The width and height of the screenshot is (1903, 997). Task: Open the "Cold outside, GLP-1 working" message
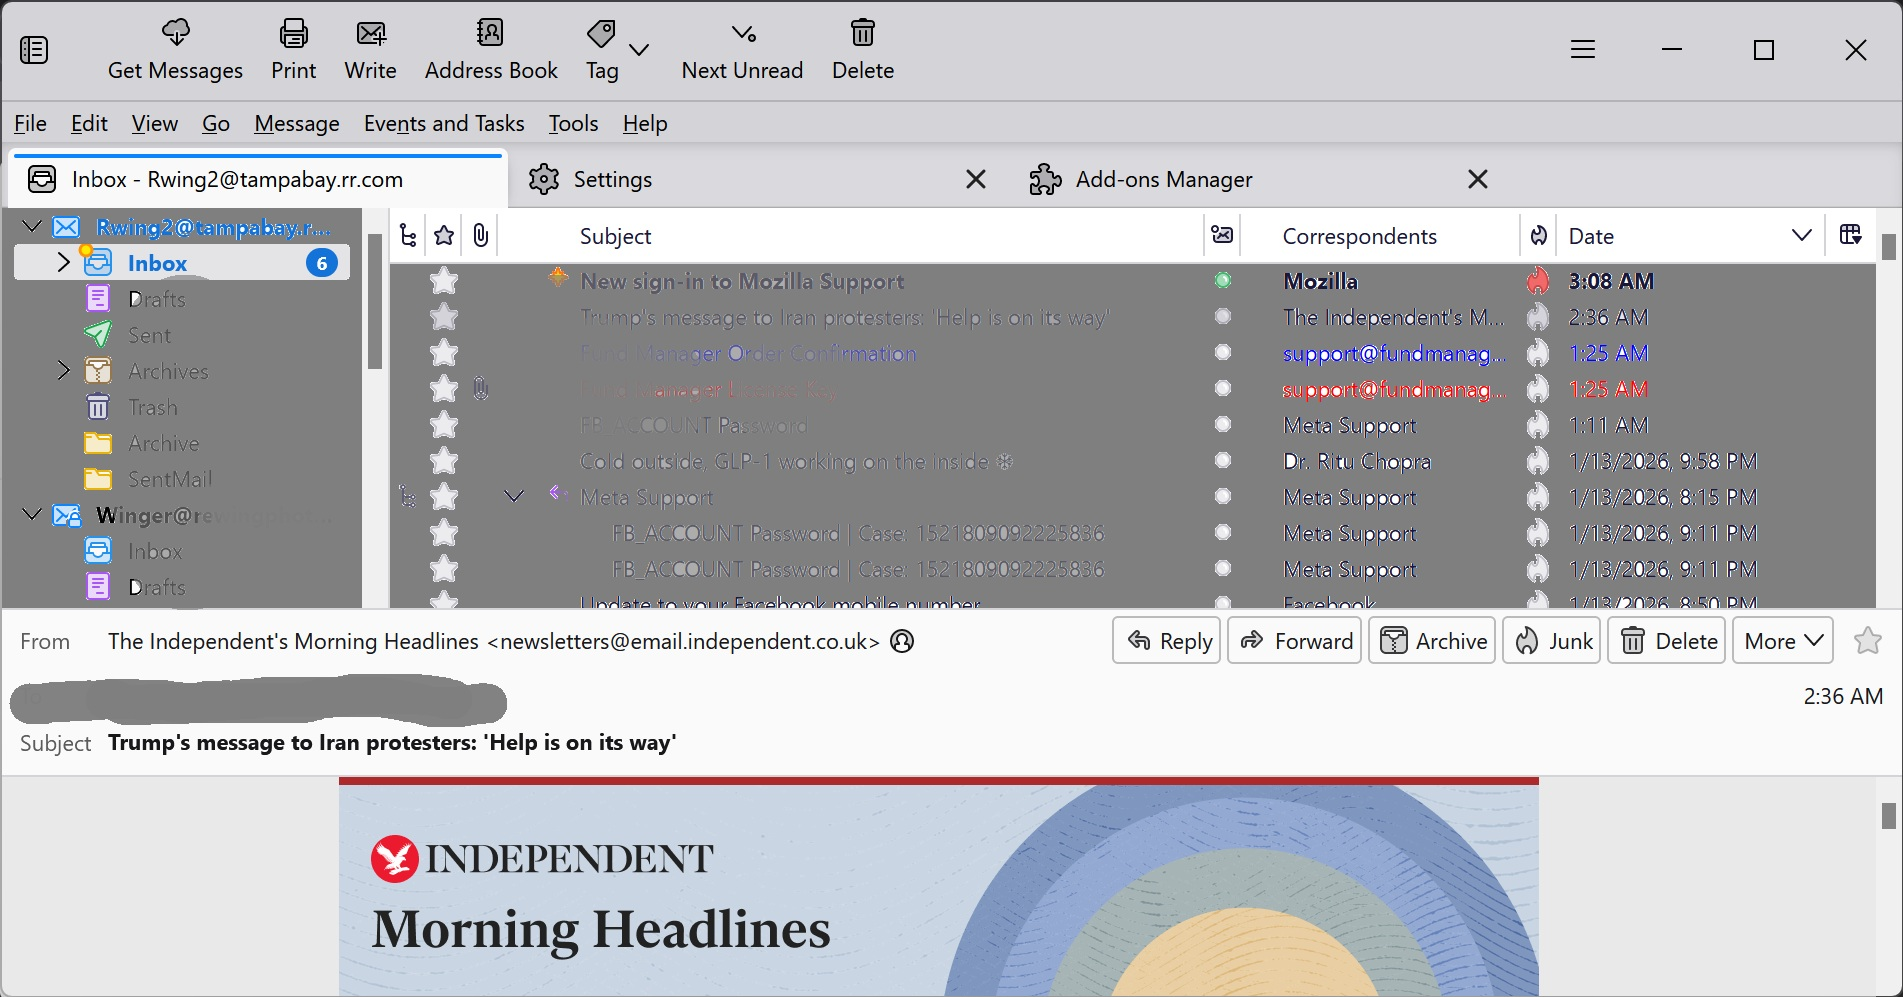click(797, 461)
